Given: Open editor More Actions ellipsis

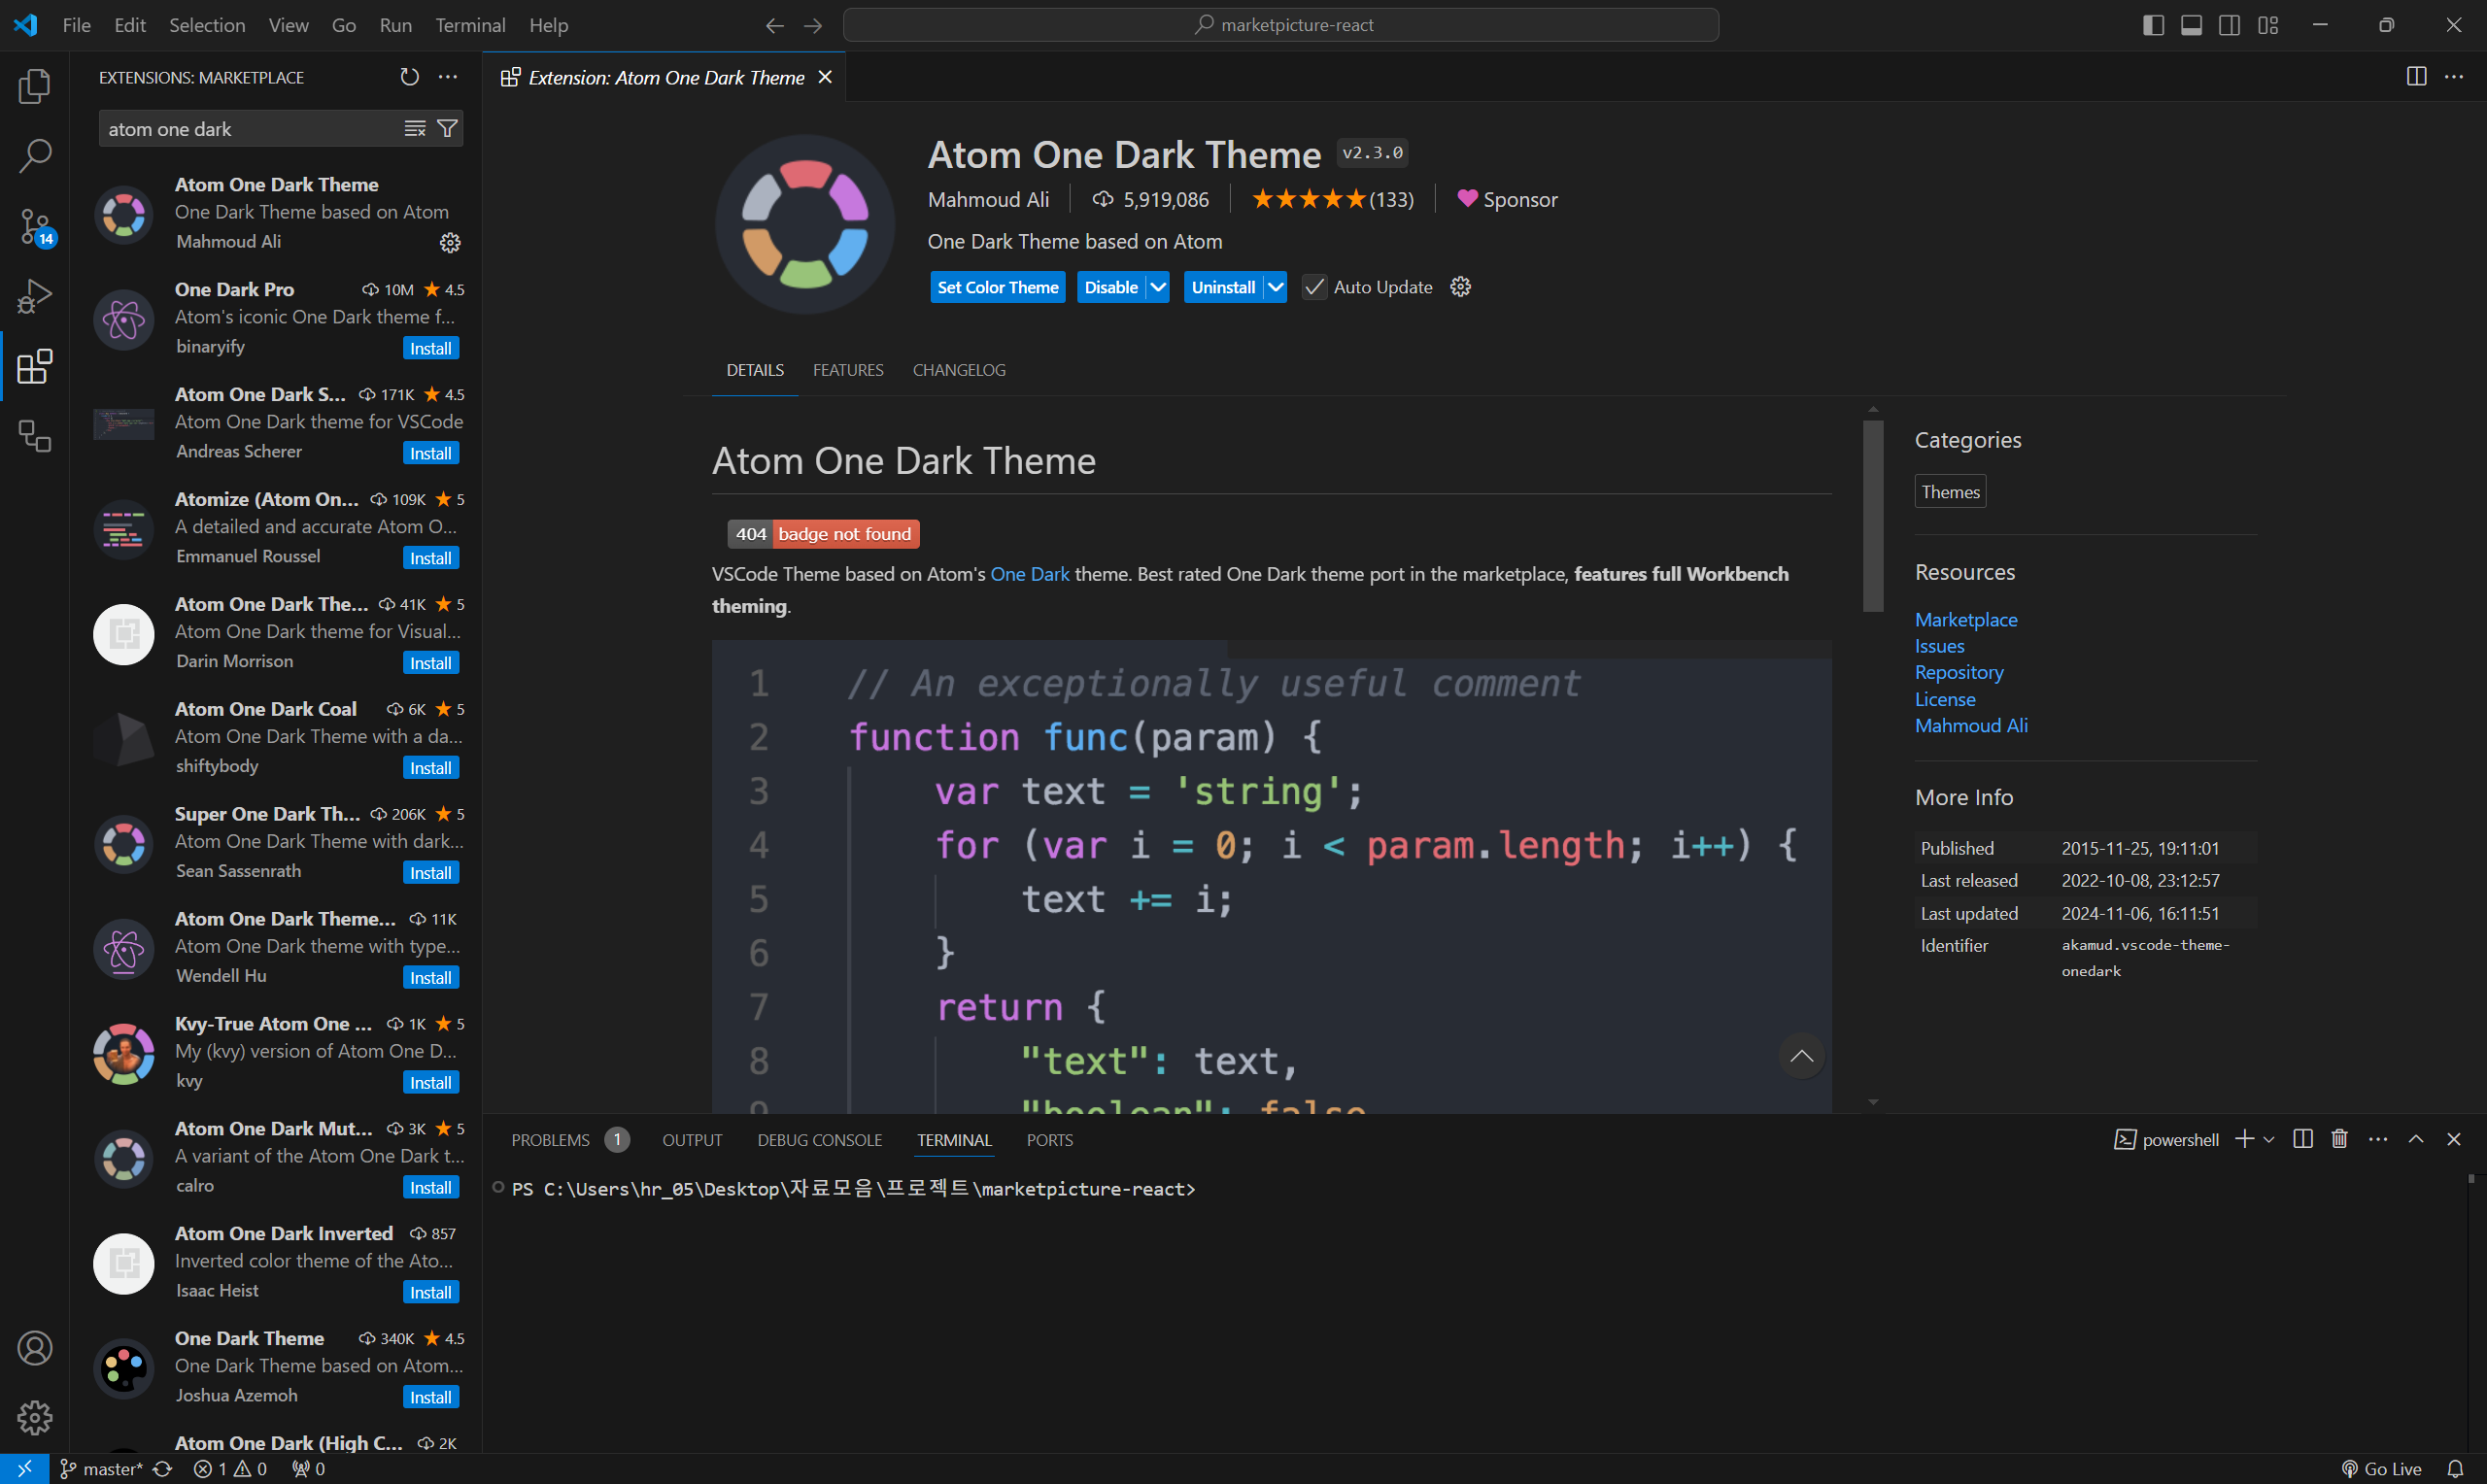Looking at the screenshot, I should [x=2454, y=77].
